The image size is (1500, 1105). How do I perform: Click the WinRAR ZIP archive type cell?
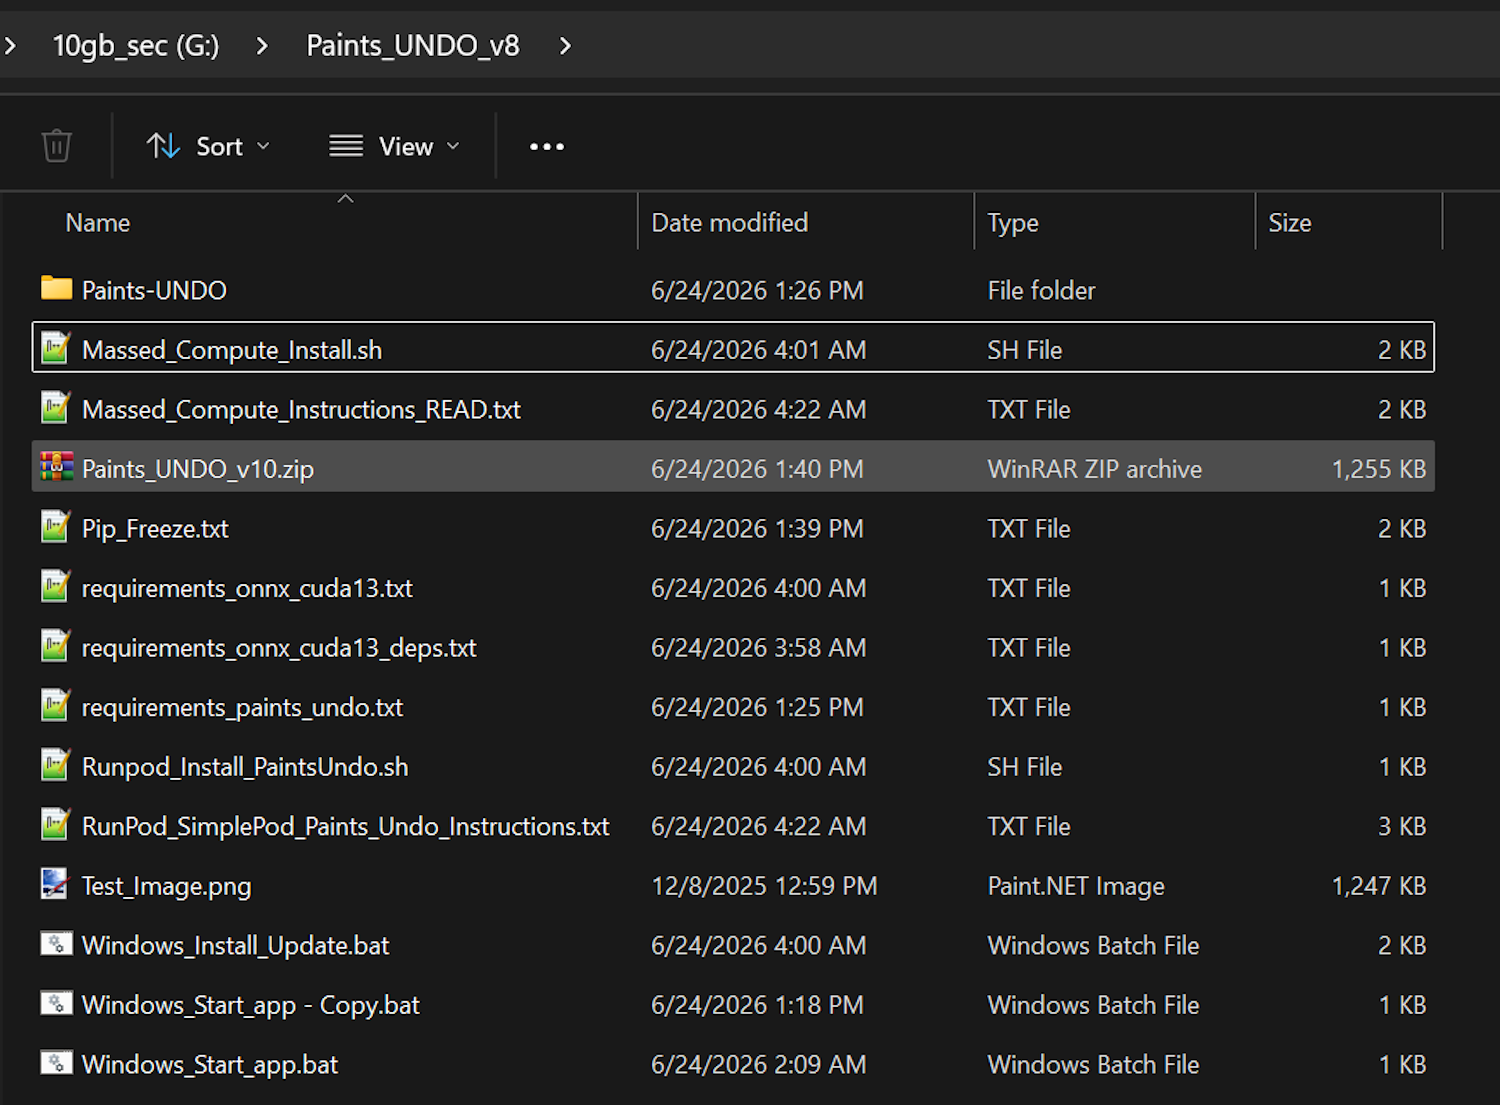tap(1095, 469)
